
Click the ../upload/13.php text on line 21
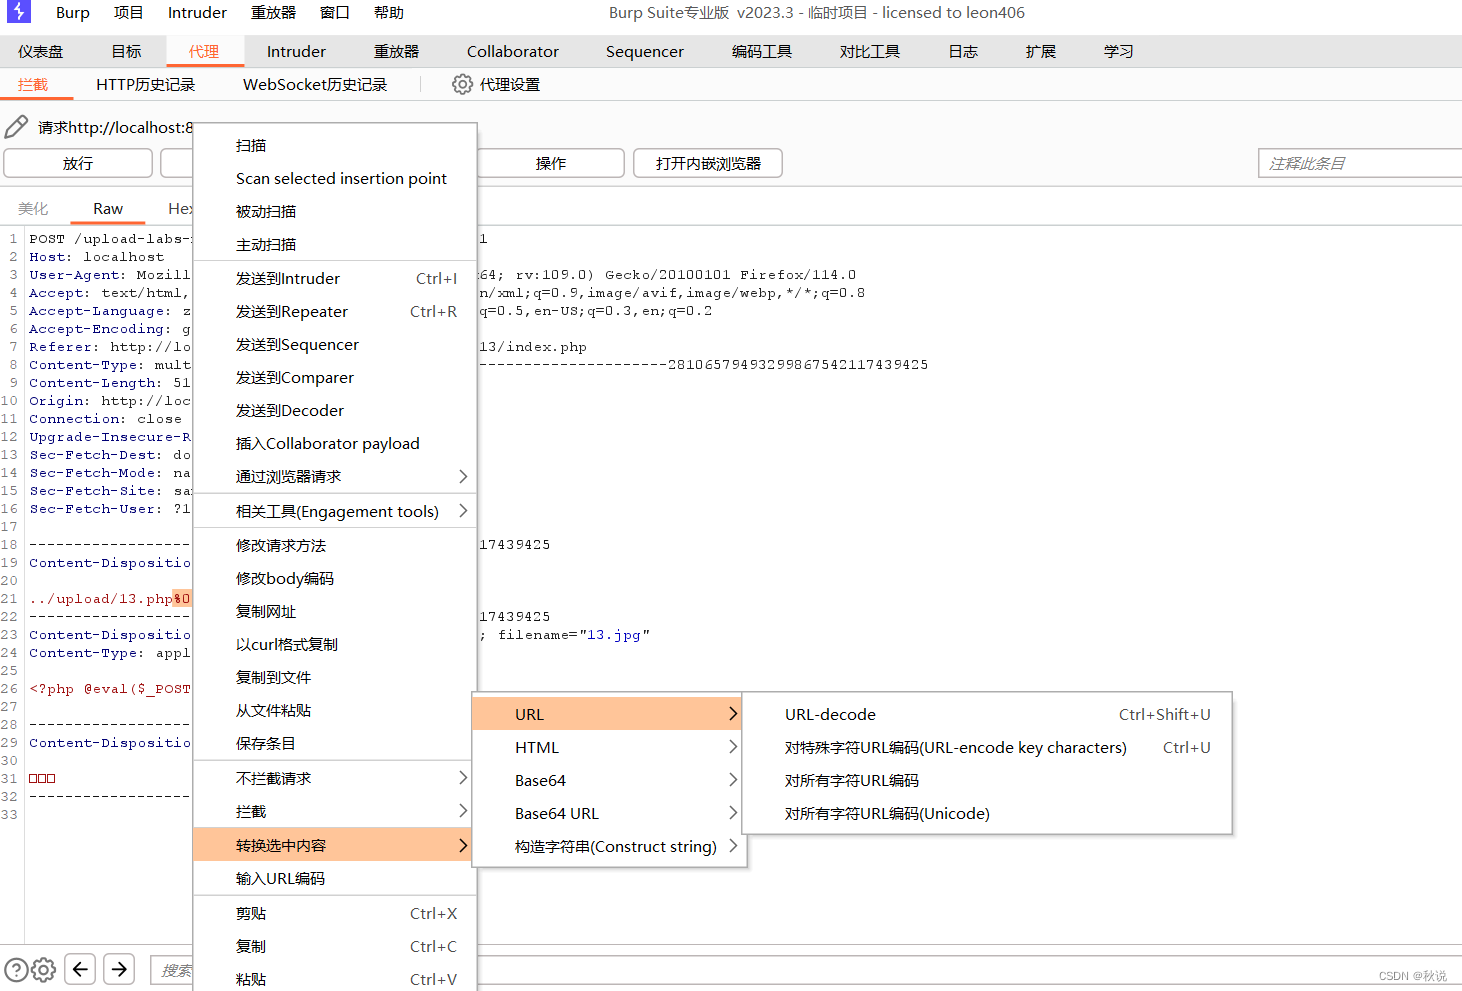[101, 599]
